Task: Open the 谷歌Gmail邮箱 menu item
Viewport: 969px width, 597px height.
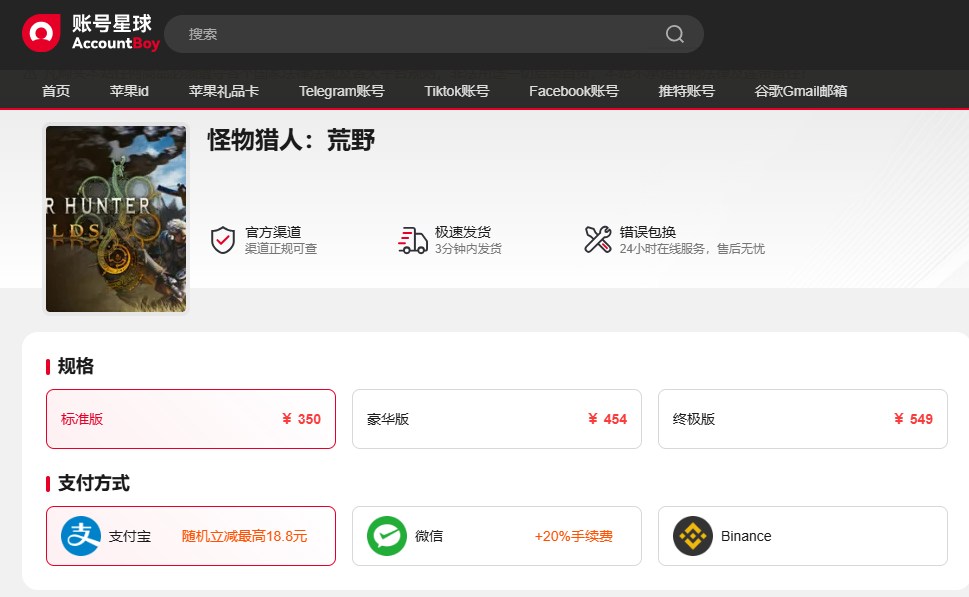Action: [x=801, y=91]
